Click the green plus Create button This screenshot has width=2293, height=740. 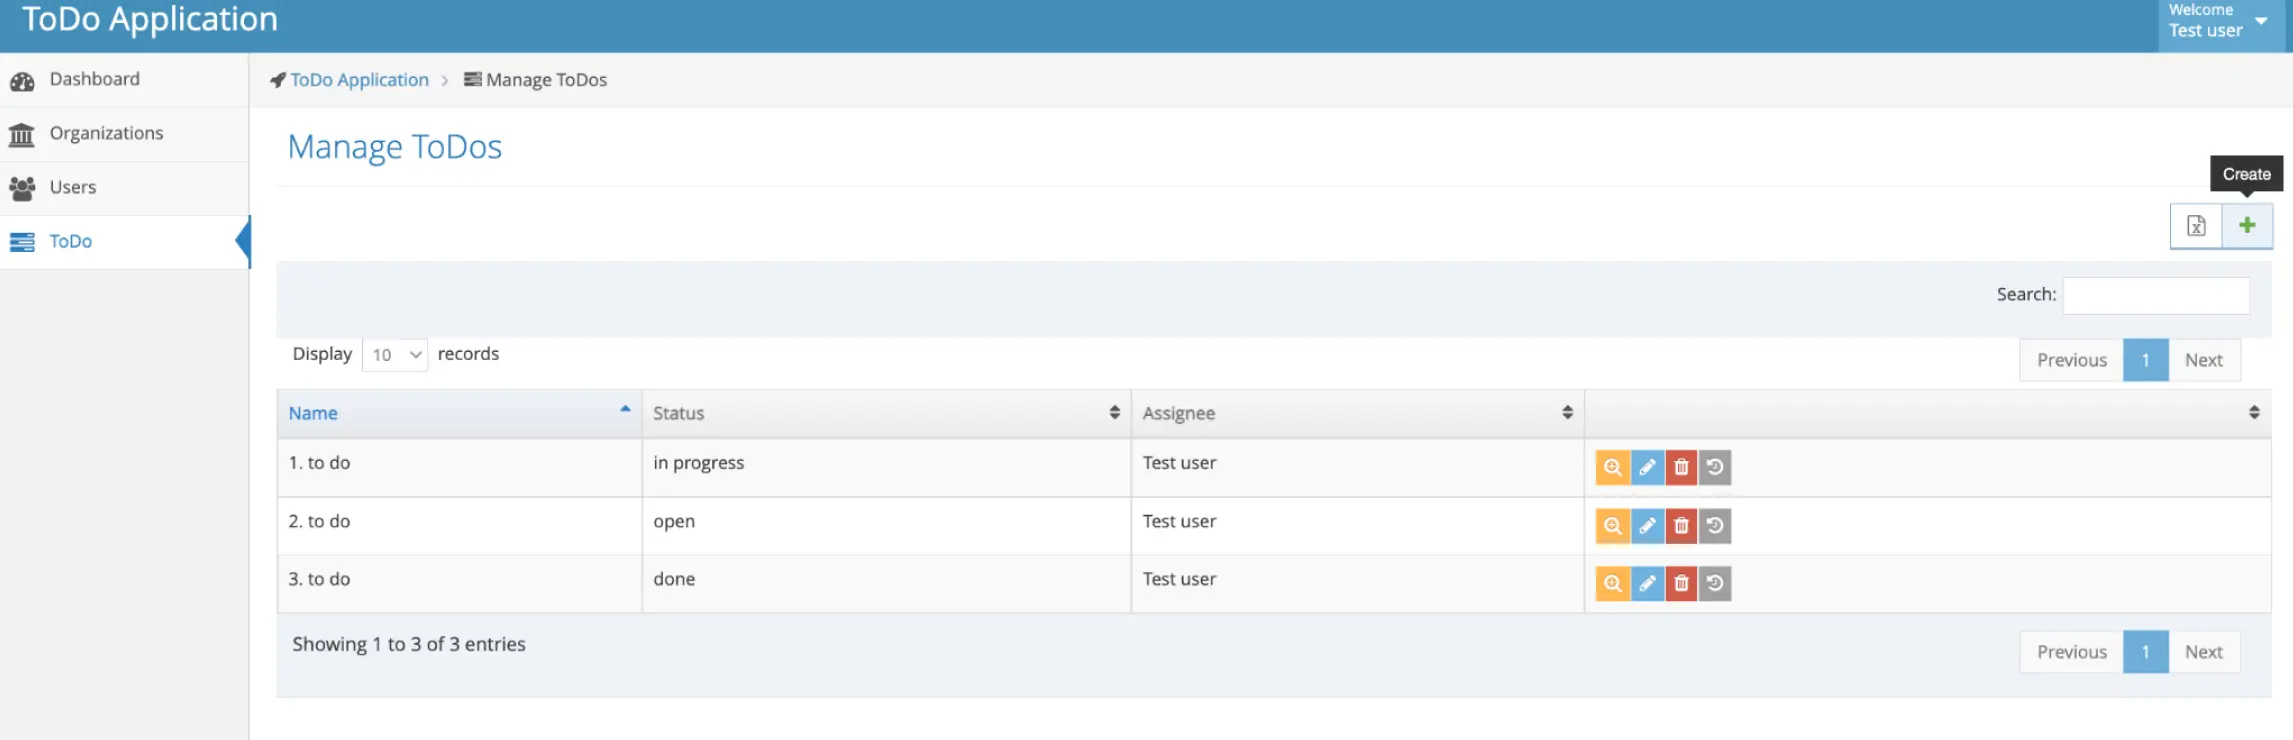click(x=2246, y=226)
